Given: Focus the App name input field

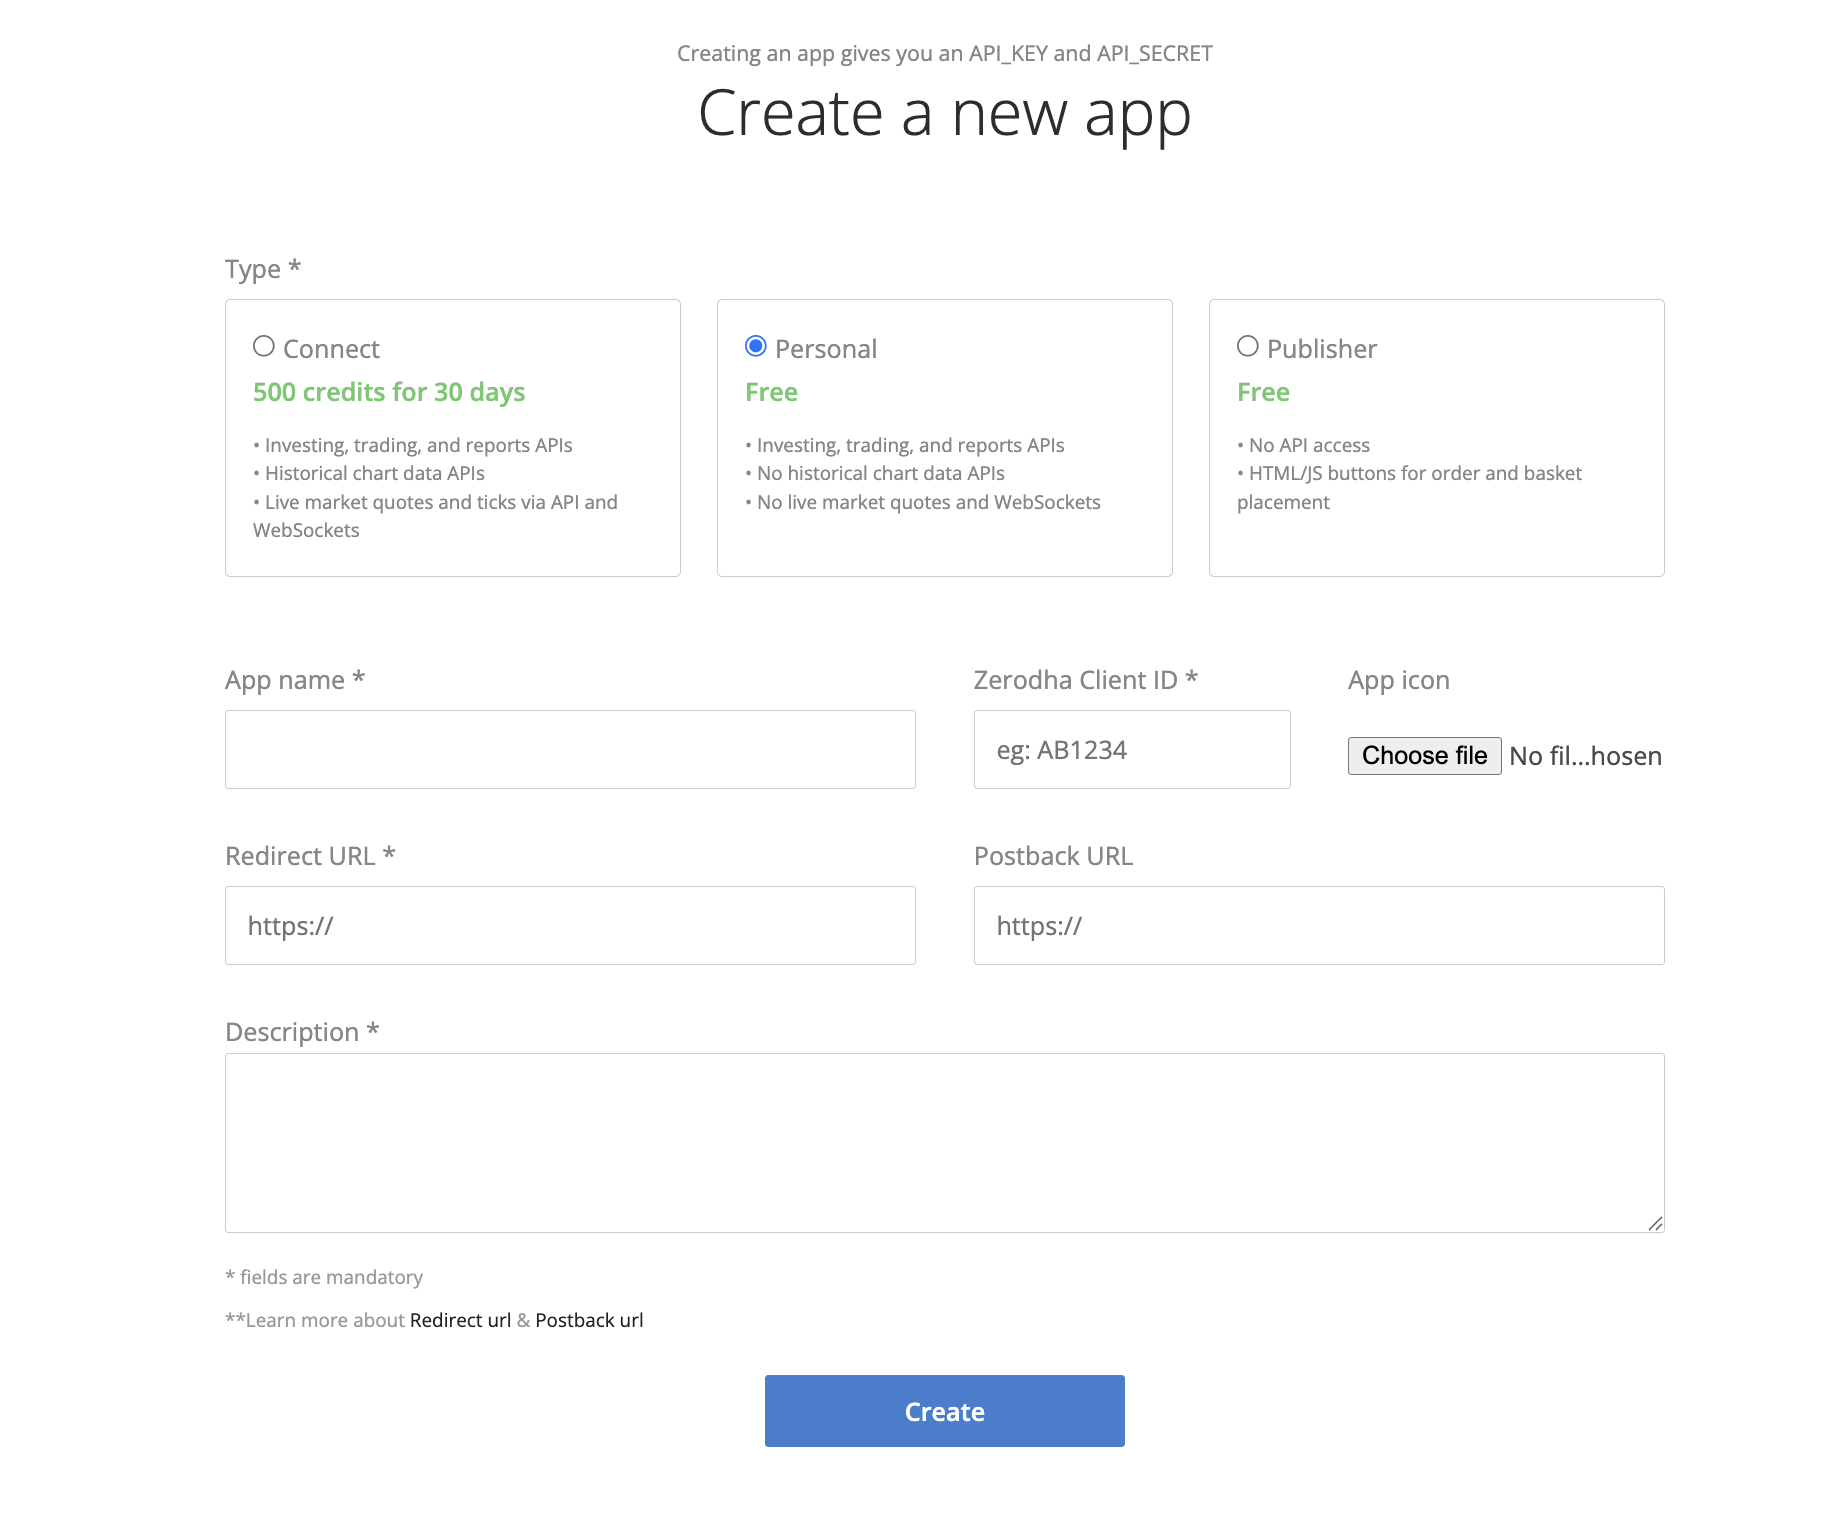Looking at the screenshot, I should pyautogui.click(x=570, y=749).
